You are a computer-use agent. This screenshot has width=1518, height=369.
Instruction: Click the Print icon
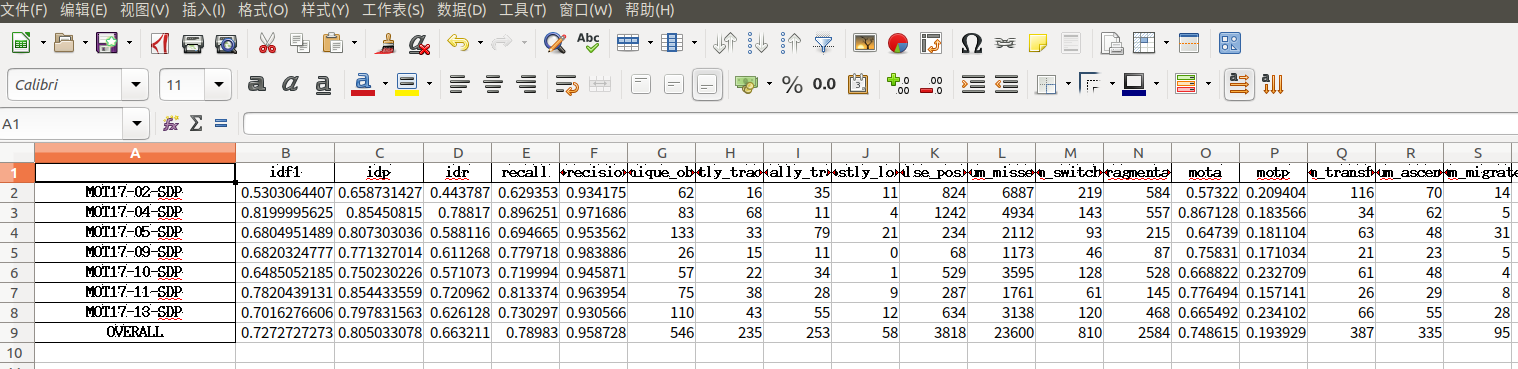(193, 43)
